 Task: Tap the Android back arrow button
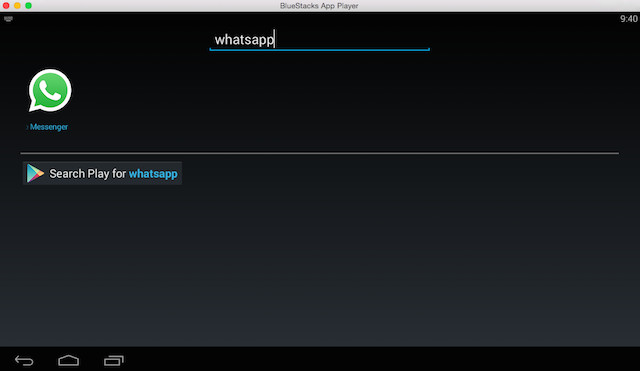tap(24, 360)
